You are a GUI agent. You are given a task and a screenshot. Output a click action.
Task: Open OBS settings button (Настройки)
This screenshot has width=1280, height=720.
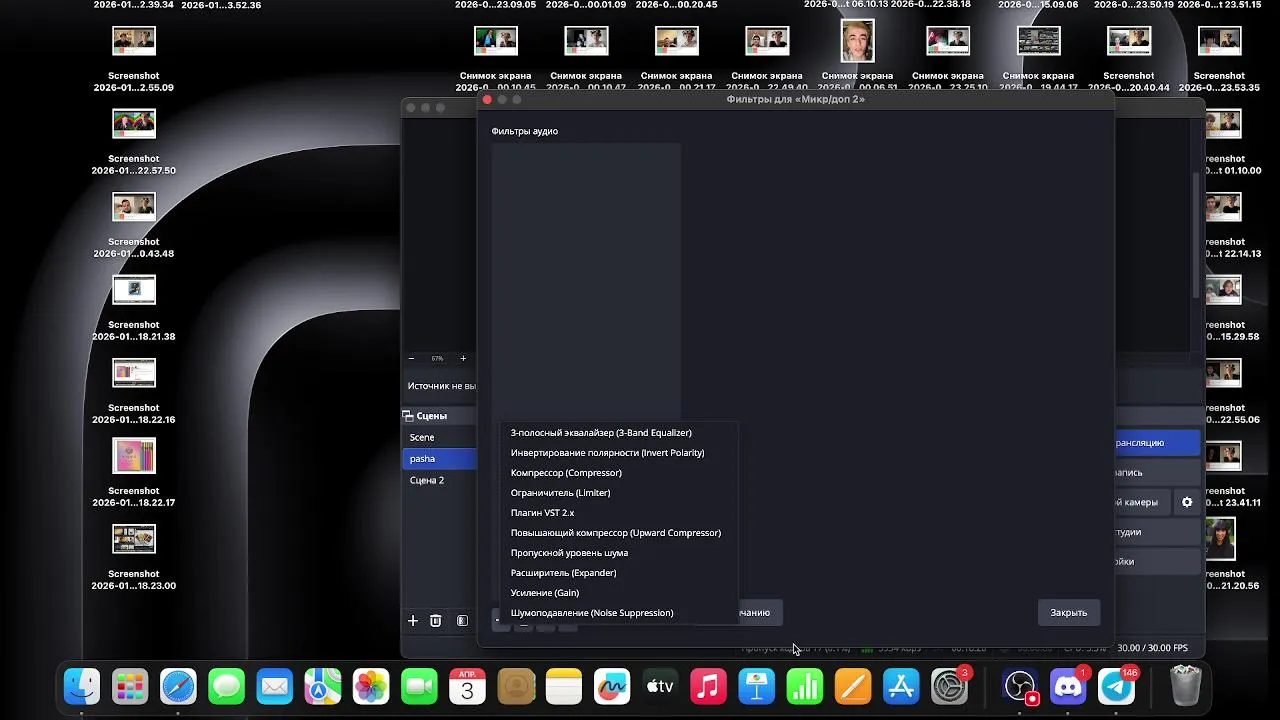pyautogui.click(x=1157, y=561)
